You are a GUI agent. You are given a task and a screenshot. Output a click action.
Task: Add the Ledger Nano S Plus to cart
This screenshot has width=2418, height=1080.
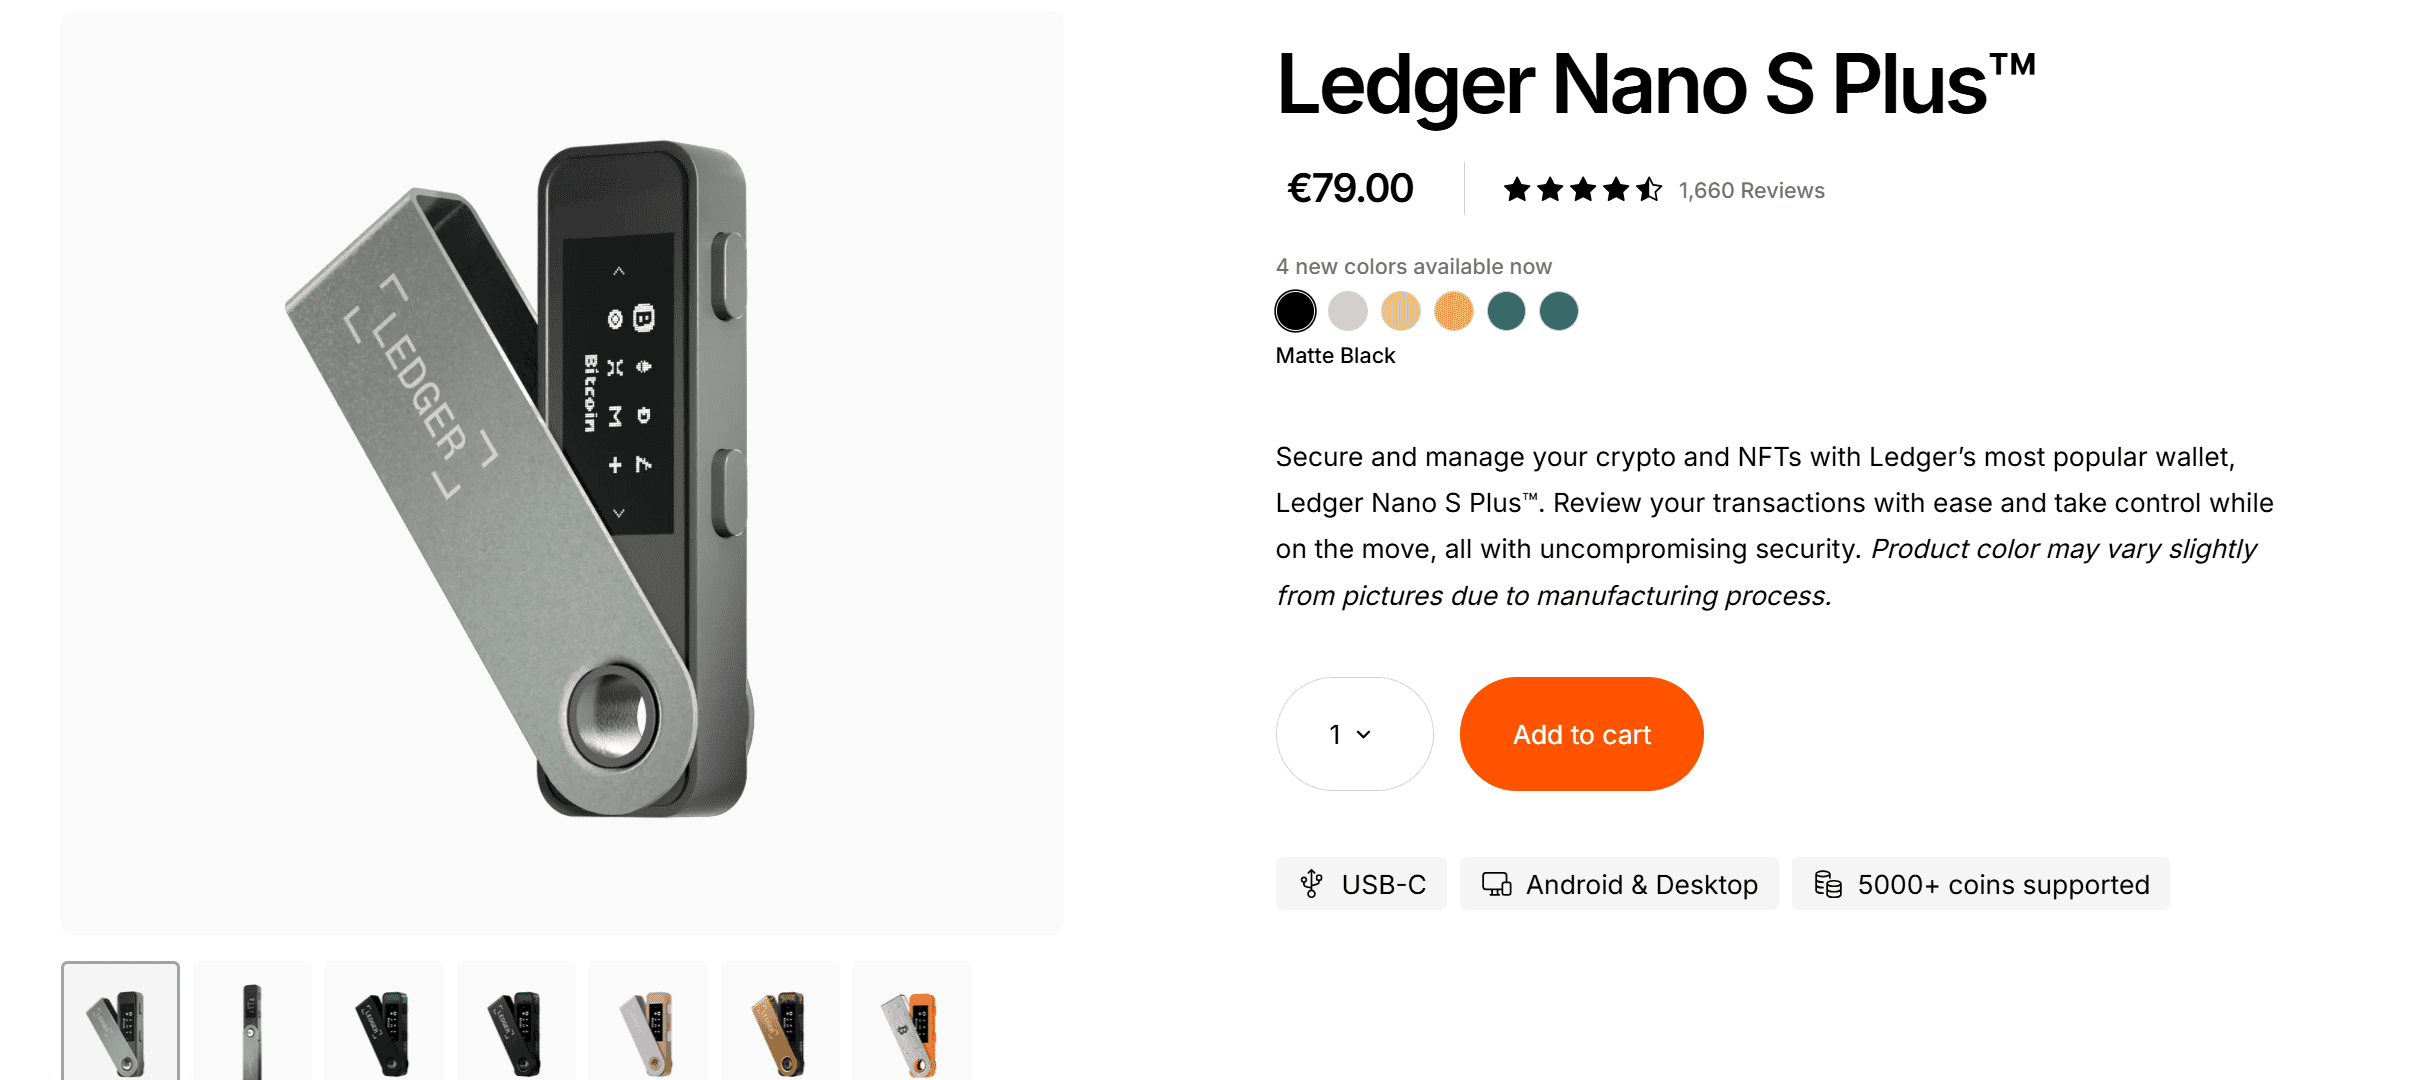click(1581, 734)
